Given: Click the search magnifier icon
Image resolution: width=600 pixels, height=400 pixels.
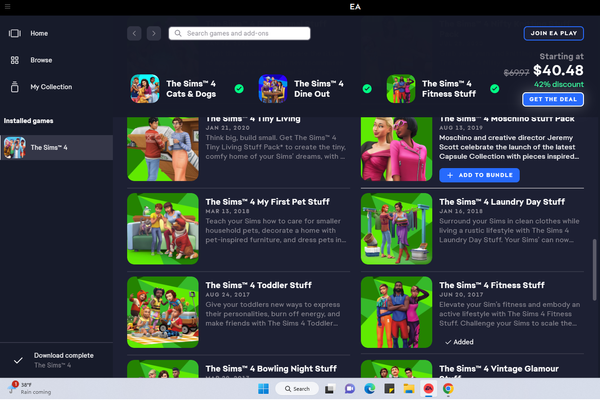Looking at the screenshot, I should point(178,33).
